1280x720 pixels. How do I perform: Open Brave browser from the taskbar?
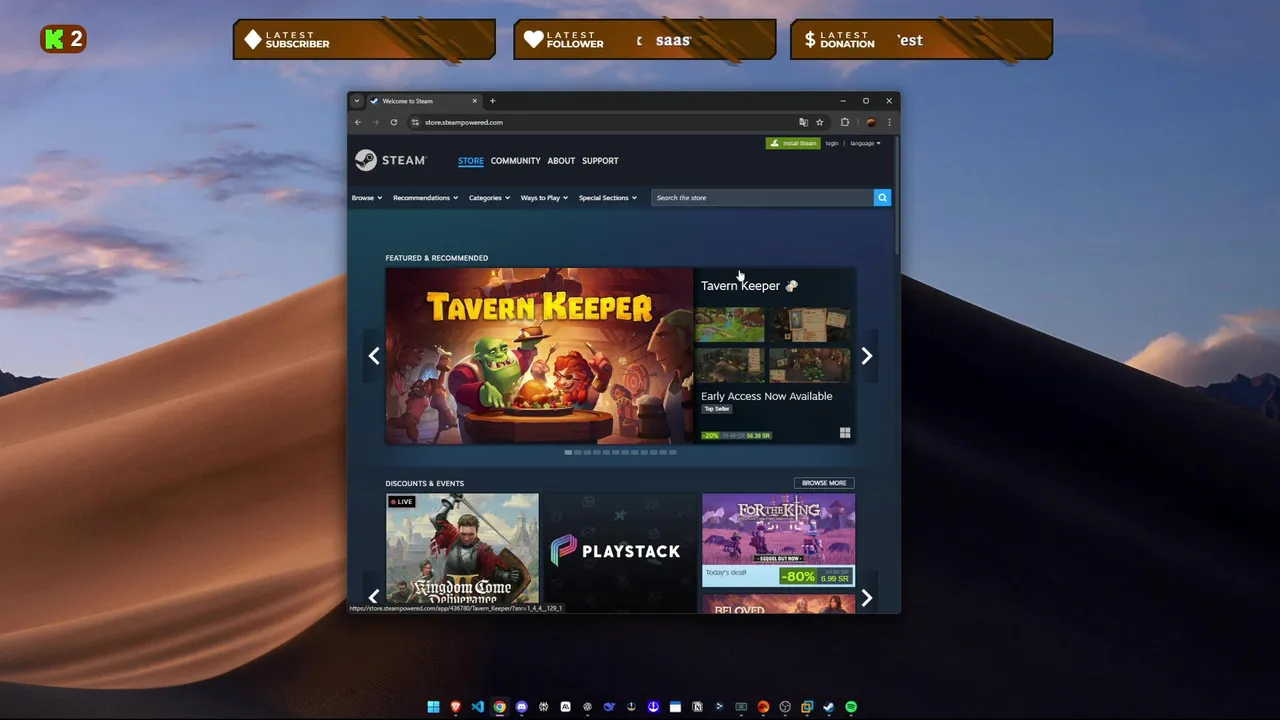point(455,707)
